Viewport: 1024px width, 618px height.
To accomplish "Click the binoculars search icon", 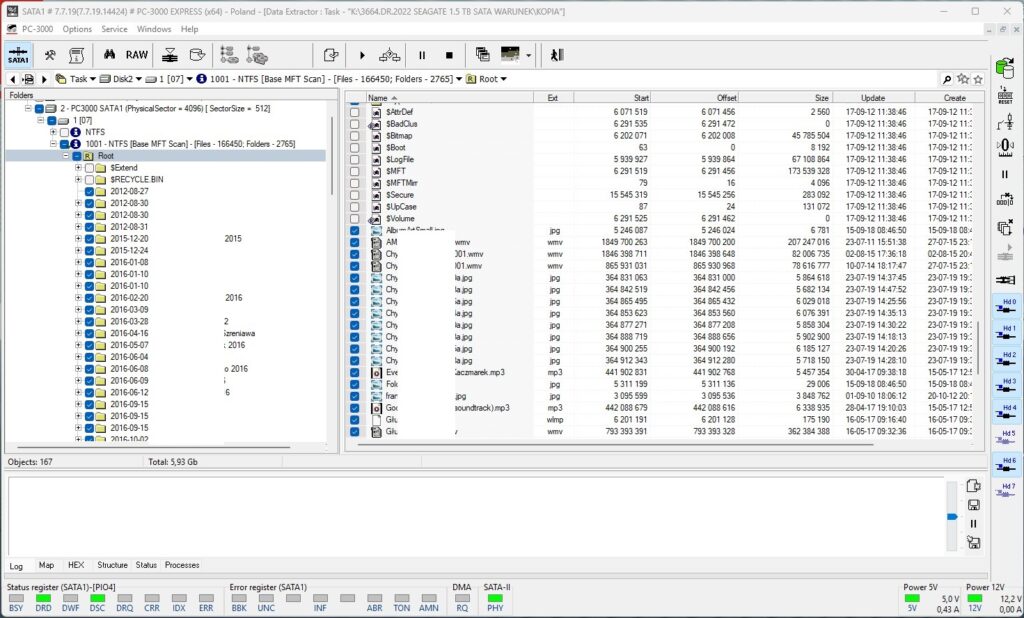I will point(109,55).
